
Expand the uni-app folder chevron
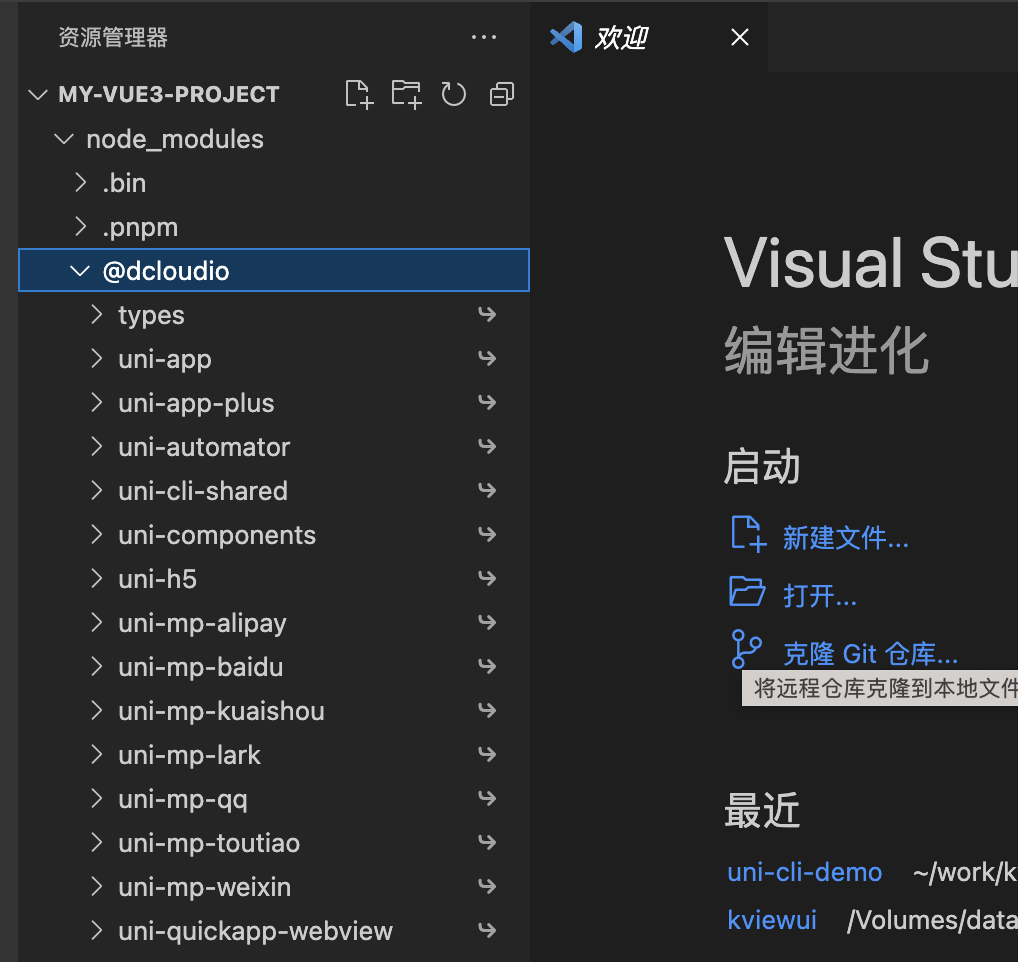tap(97, 359)
